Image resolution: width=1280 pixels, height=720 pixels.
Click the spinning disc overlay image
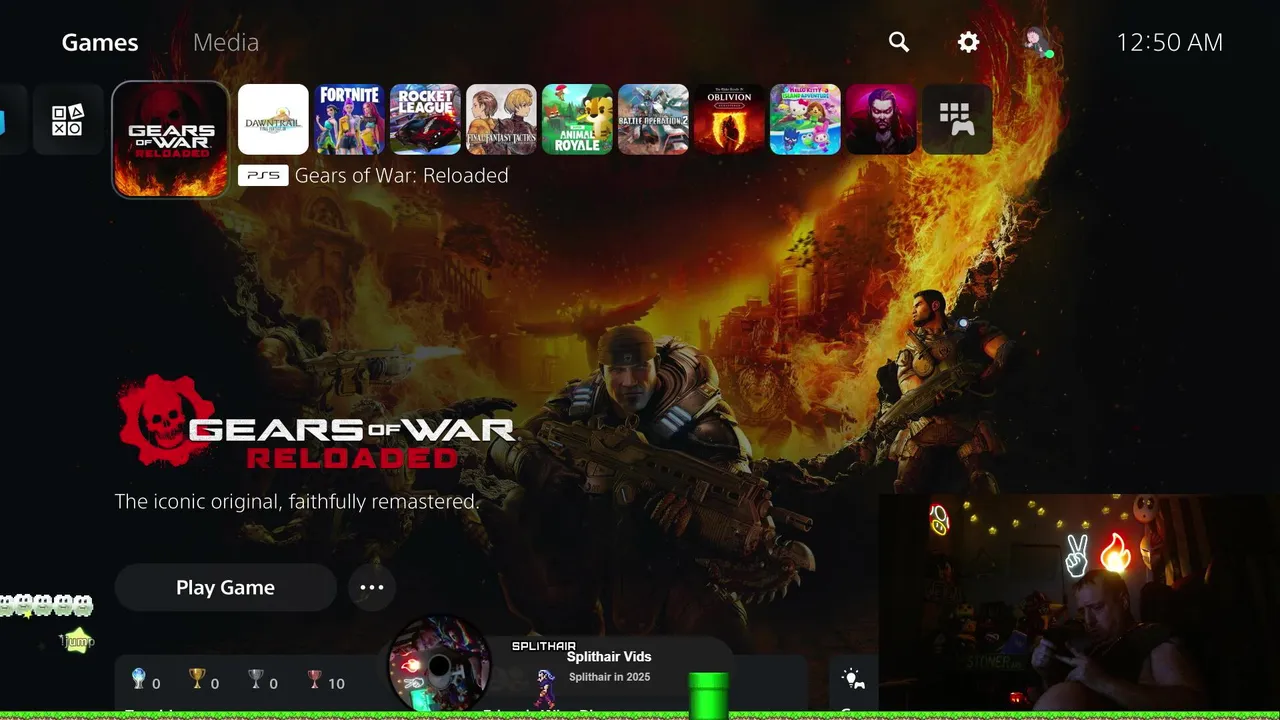(439, 665)
